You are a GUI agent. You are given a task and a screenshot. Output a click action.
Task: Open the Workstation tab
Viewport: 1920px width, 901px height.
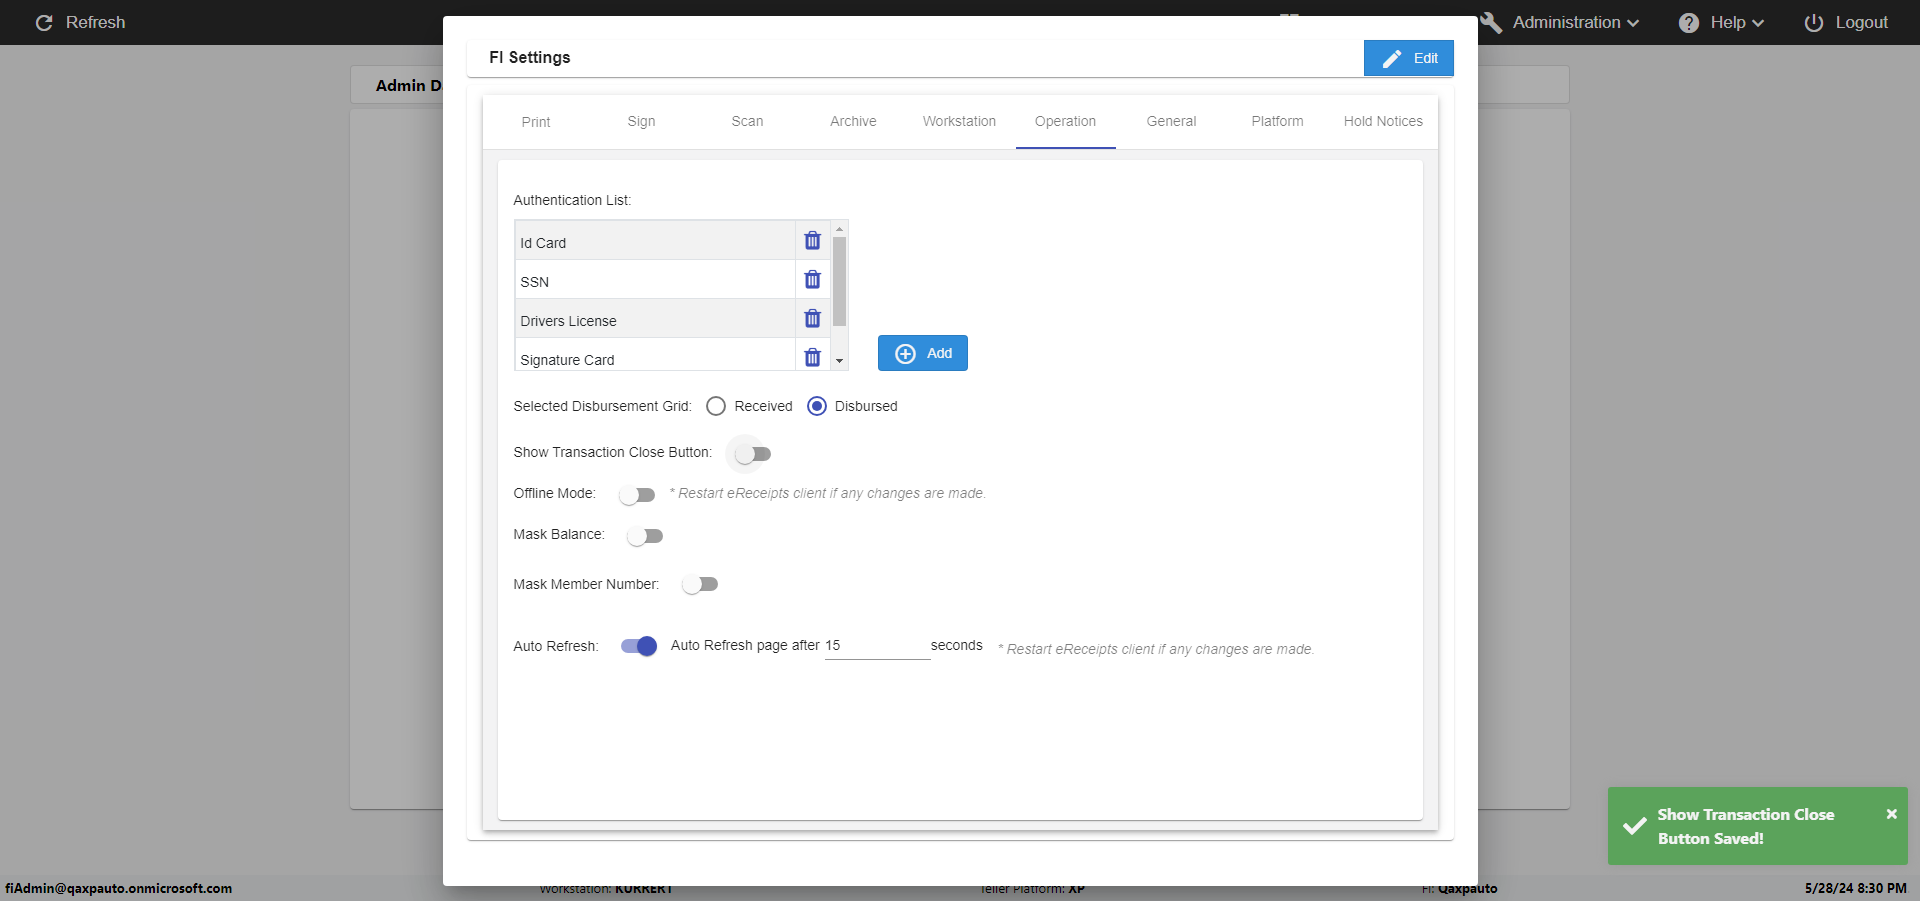click(x=959, y=122)
